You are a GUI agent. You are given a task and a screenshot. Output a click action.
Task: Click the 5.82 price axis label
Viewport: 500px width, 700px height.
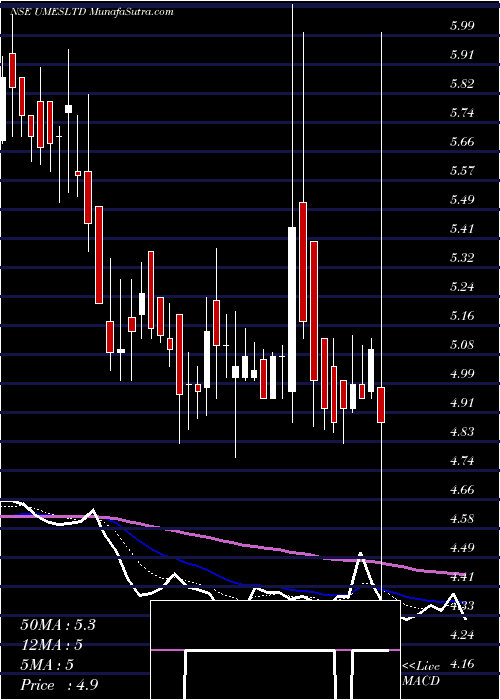[x=462, y=84]
